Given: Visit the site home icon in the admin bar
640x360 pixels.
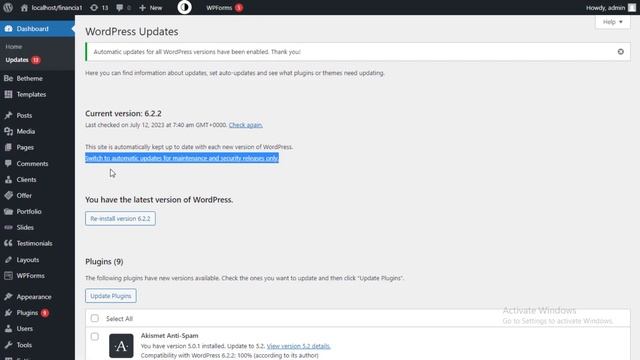Looking at the screenshot, I should 24,7.
